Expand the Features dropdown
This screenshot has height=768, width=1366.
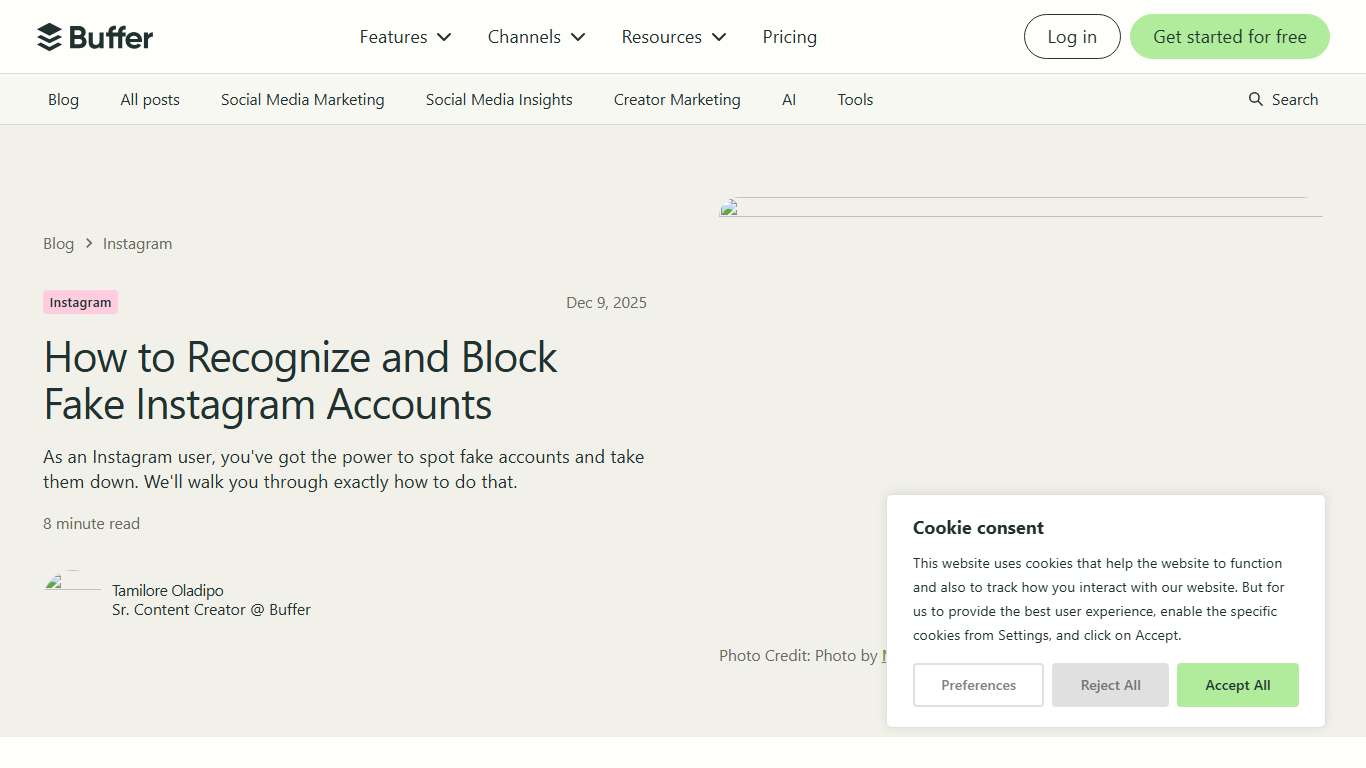pyautogui.click(x=404, y=36)
